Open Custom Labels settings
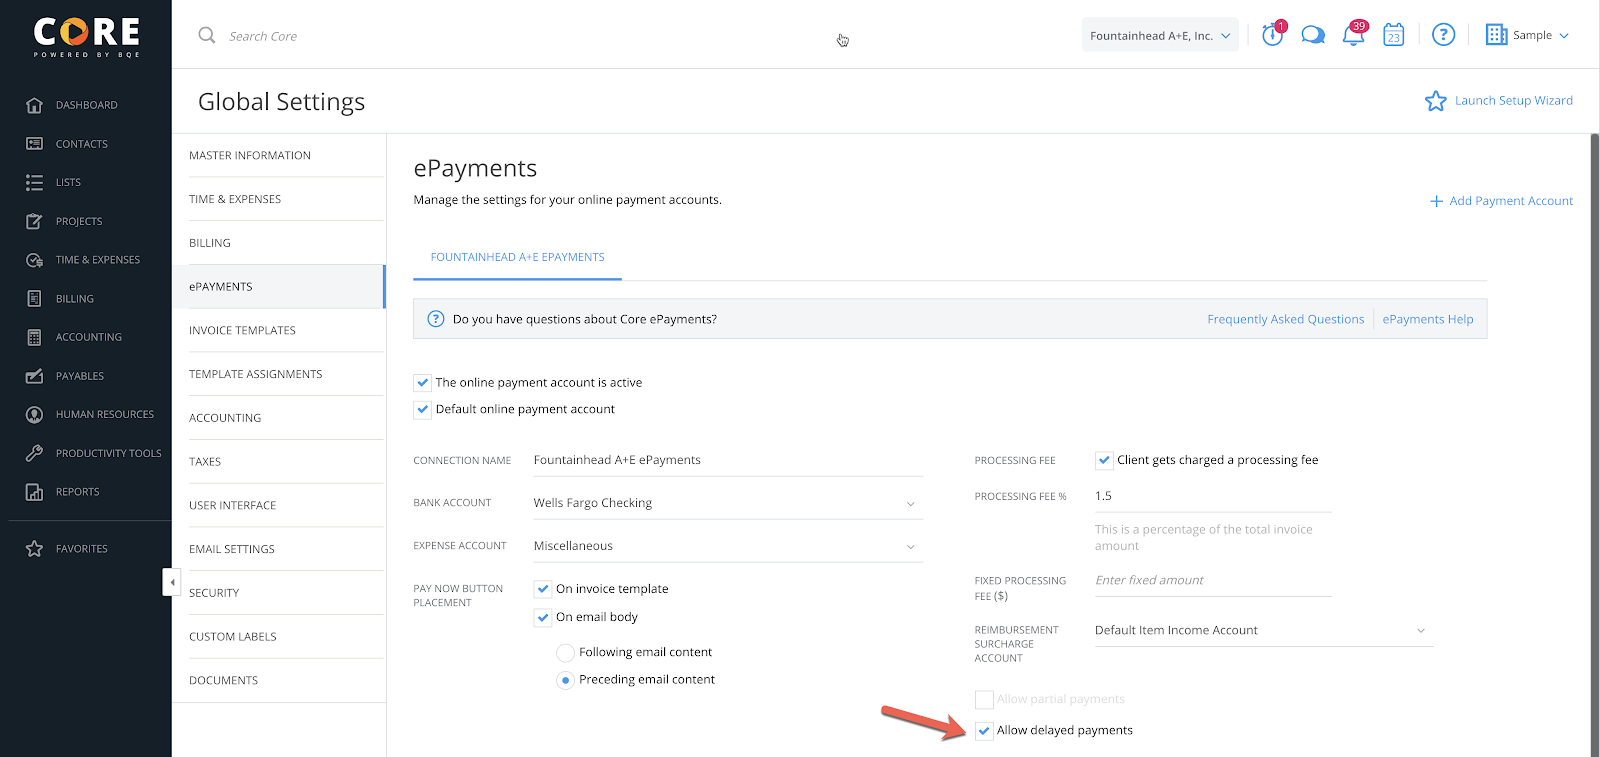This screenshot has width=1600, height=757. [x=279, y=636]
